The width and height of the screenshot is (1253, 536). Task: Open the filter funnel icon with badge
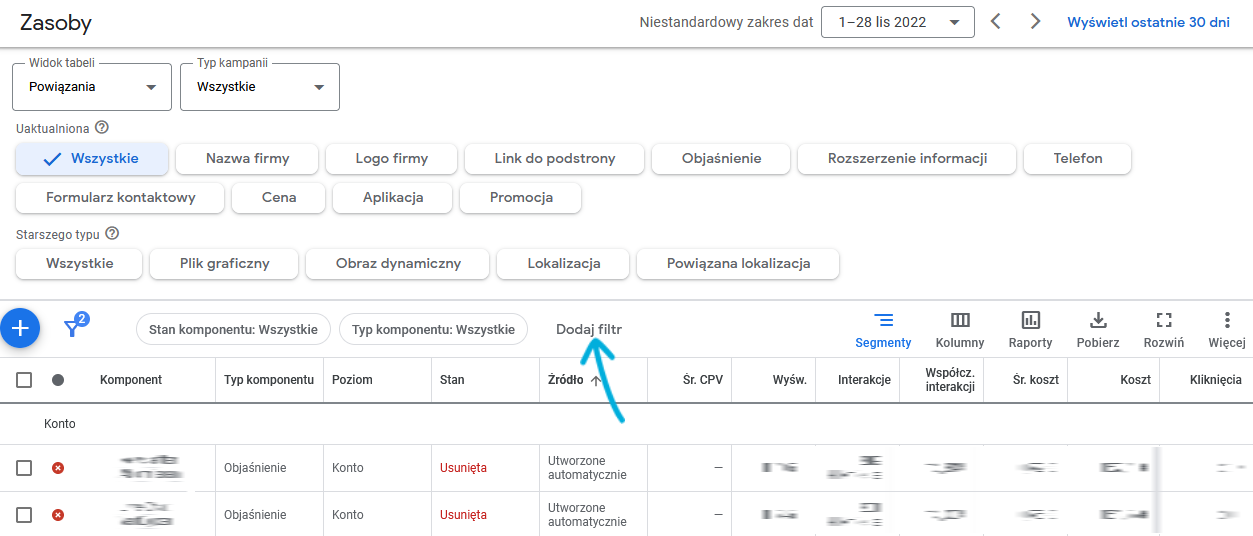(75, 324)
